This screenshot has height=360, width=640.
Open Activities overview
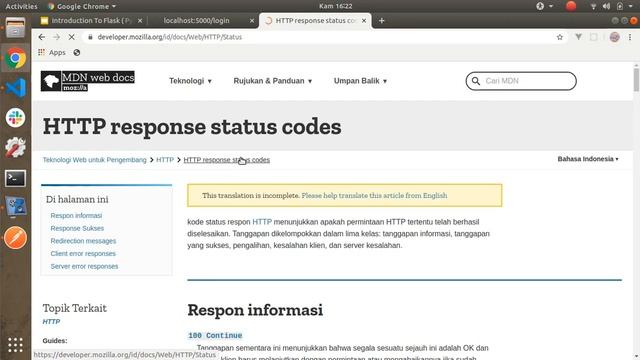[x=21, y=6]
